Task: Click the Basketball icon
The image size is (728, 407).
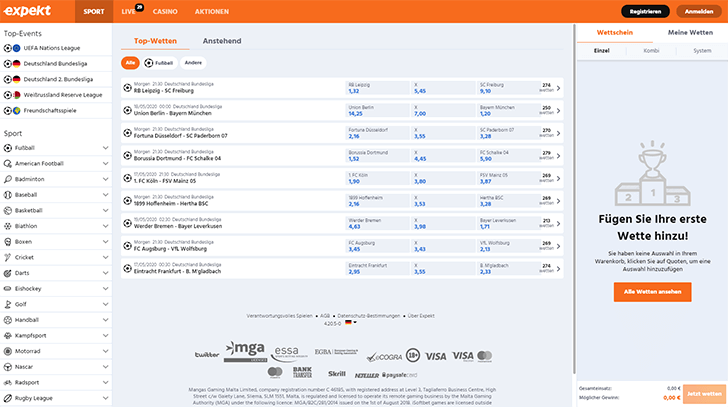Action: click(x=7, y=210)
